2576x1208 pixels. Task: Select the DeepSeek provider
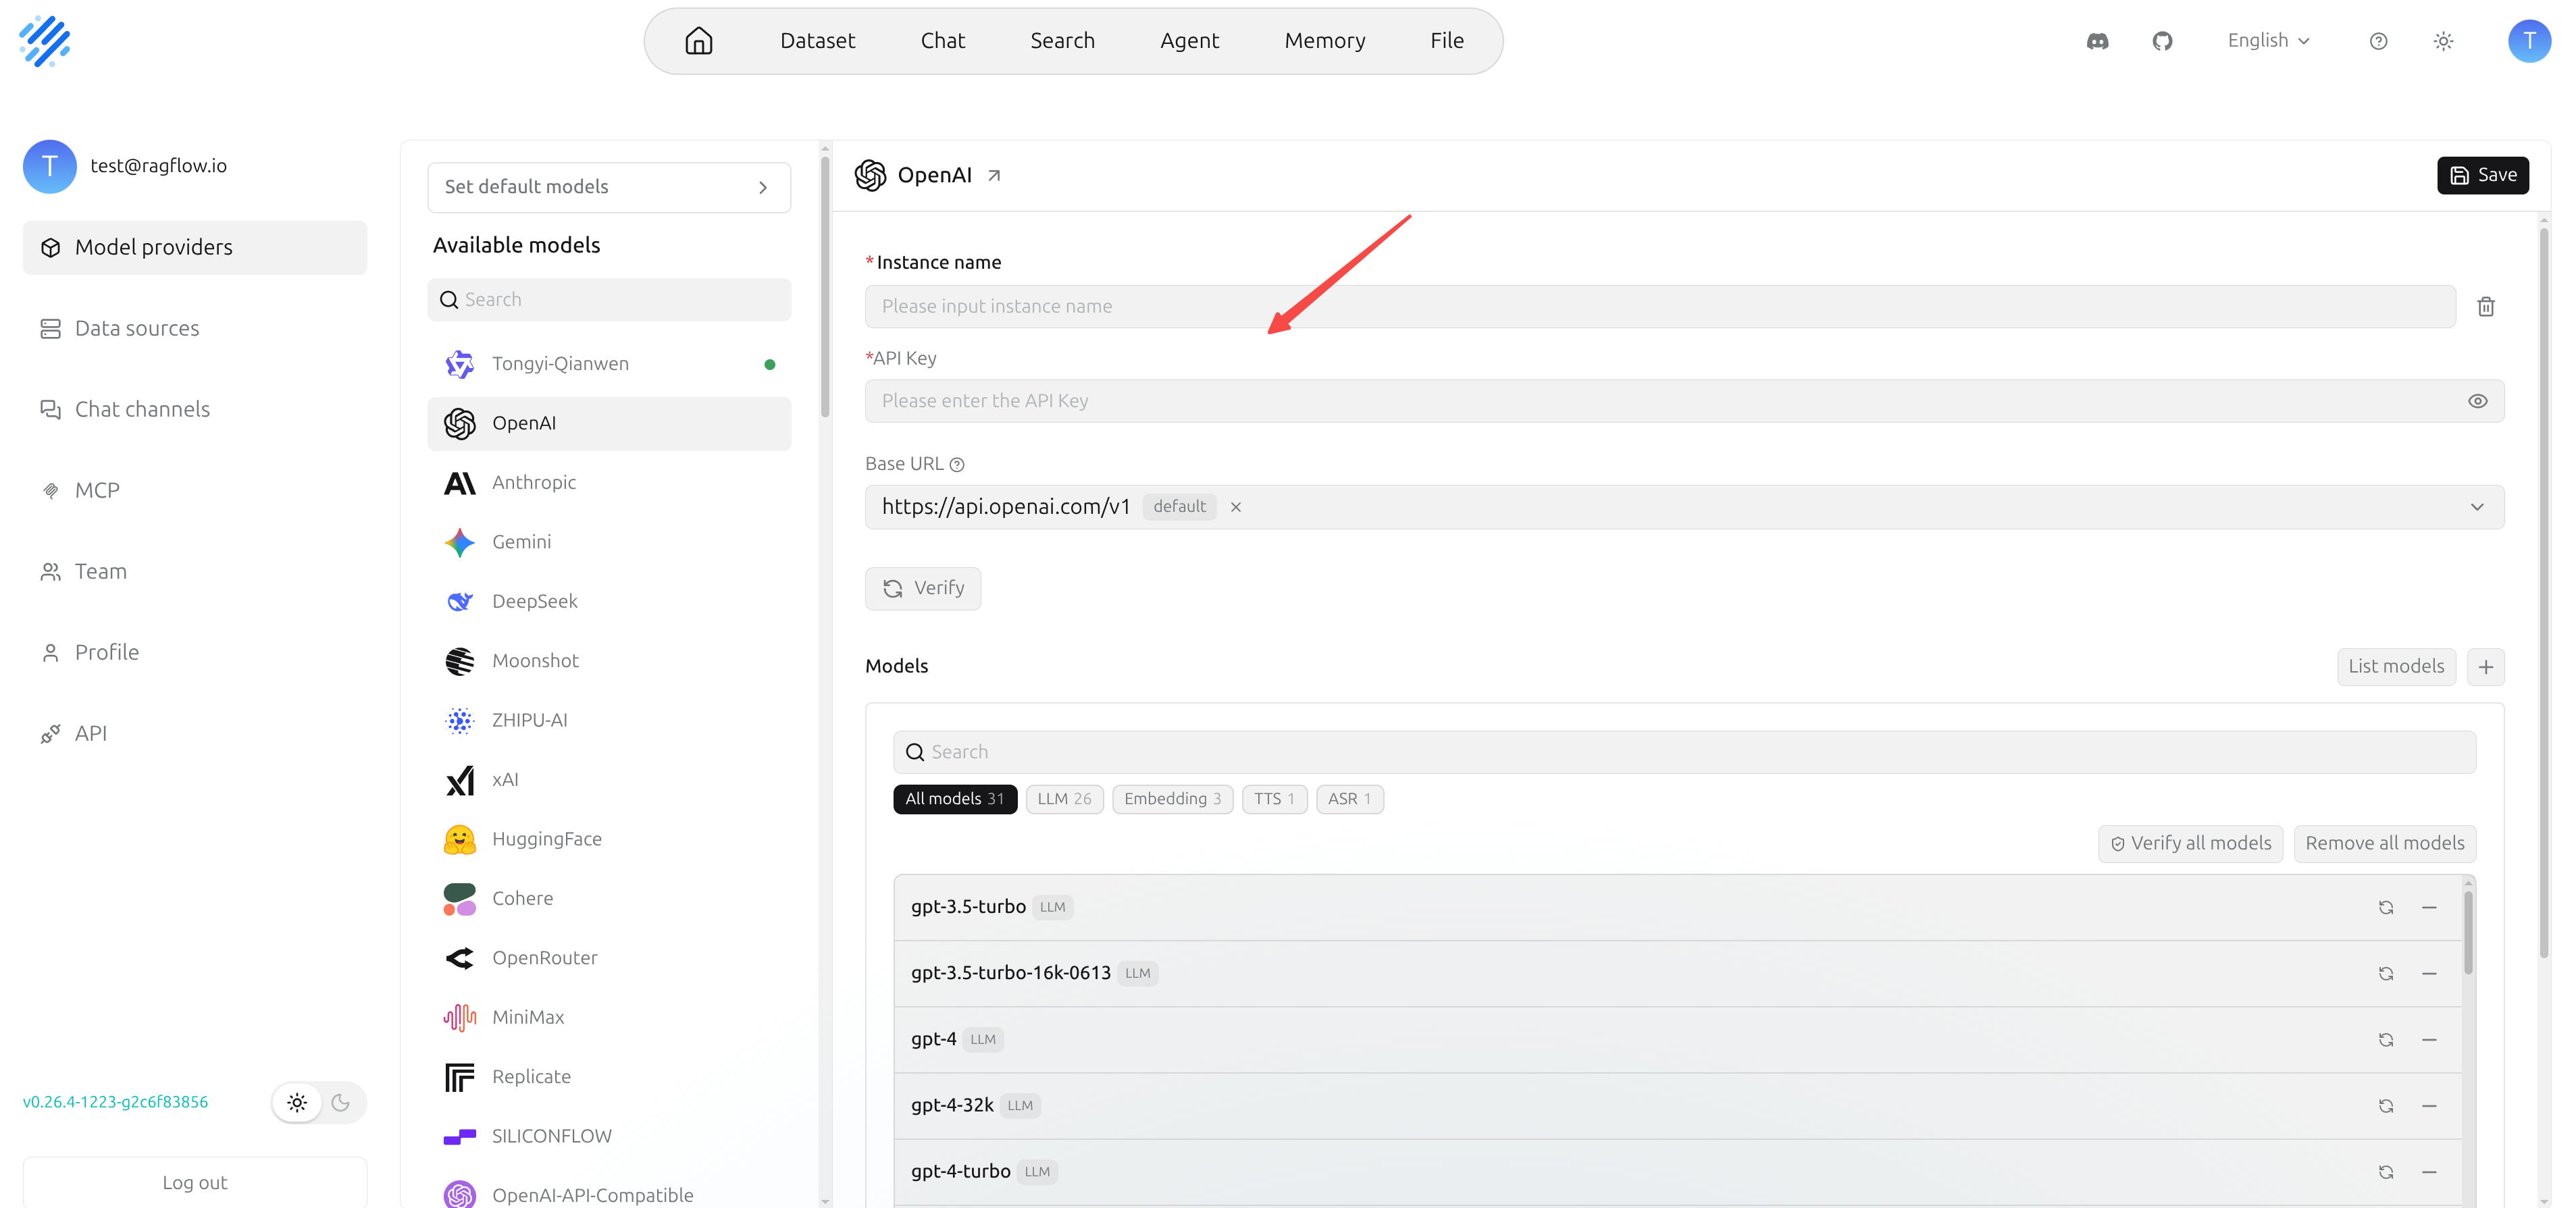(609, 602)
